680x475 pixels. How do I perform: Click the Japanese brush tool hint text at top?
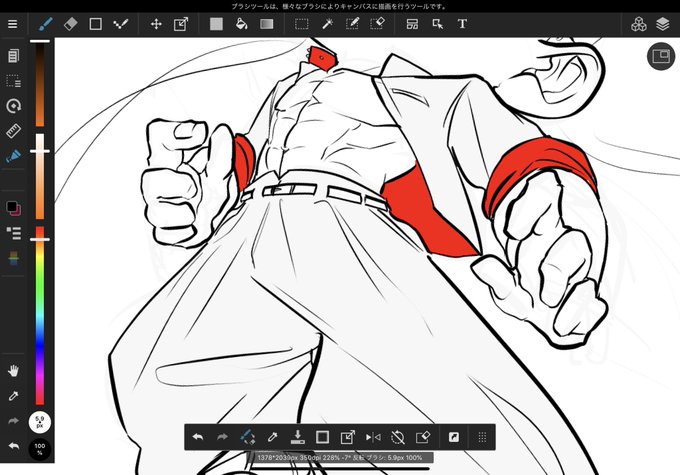point(339,6)
